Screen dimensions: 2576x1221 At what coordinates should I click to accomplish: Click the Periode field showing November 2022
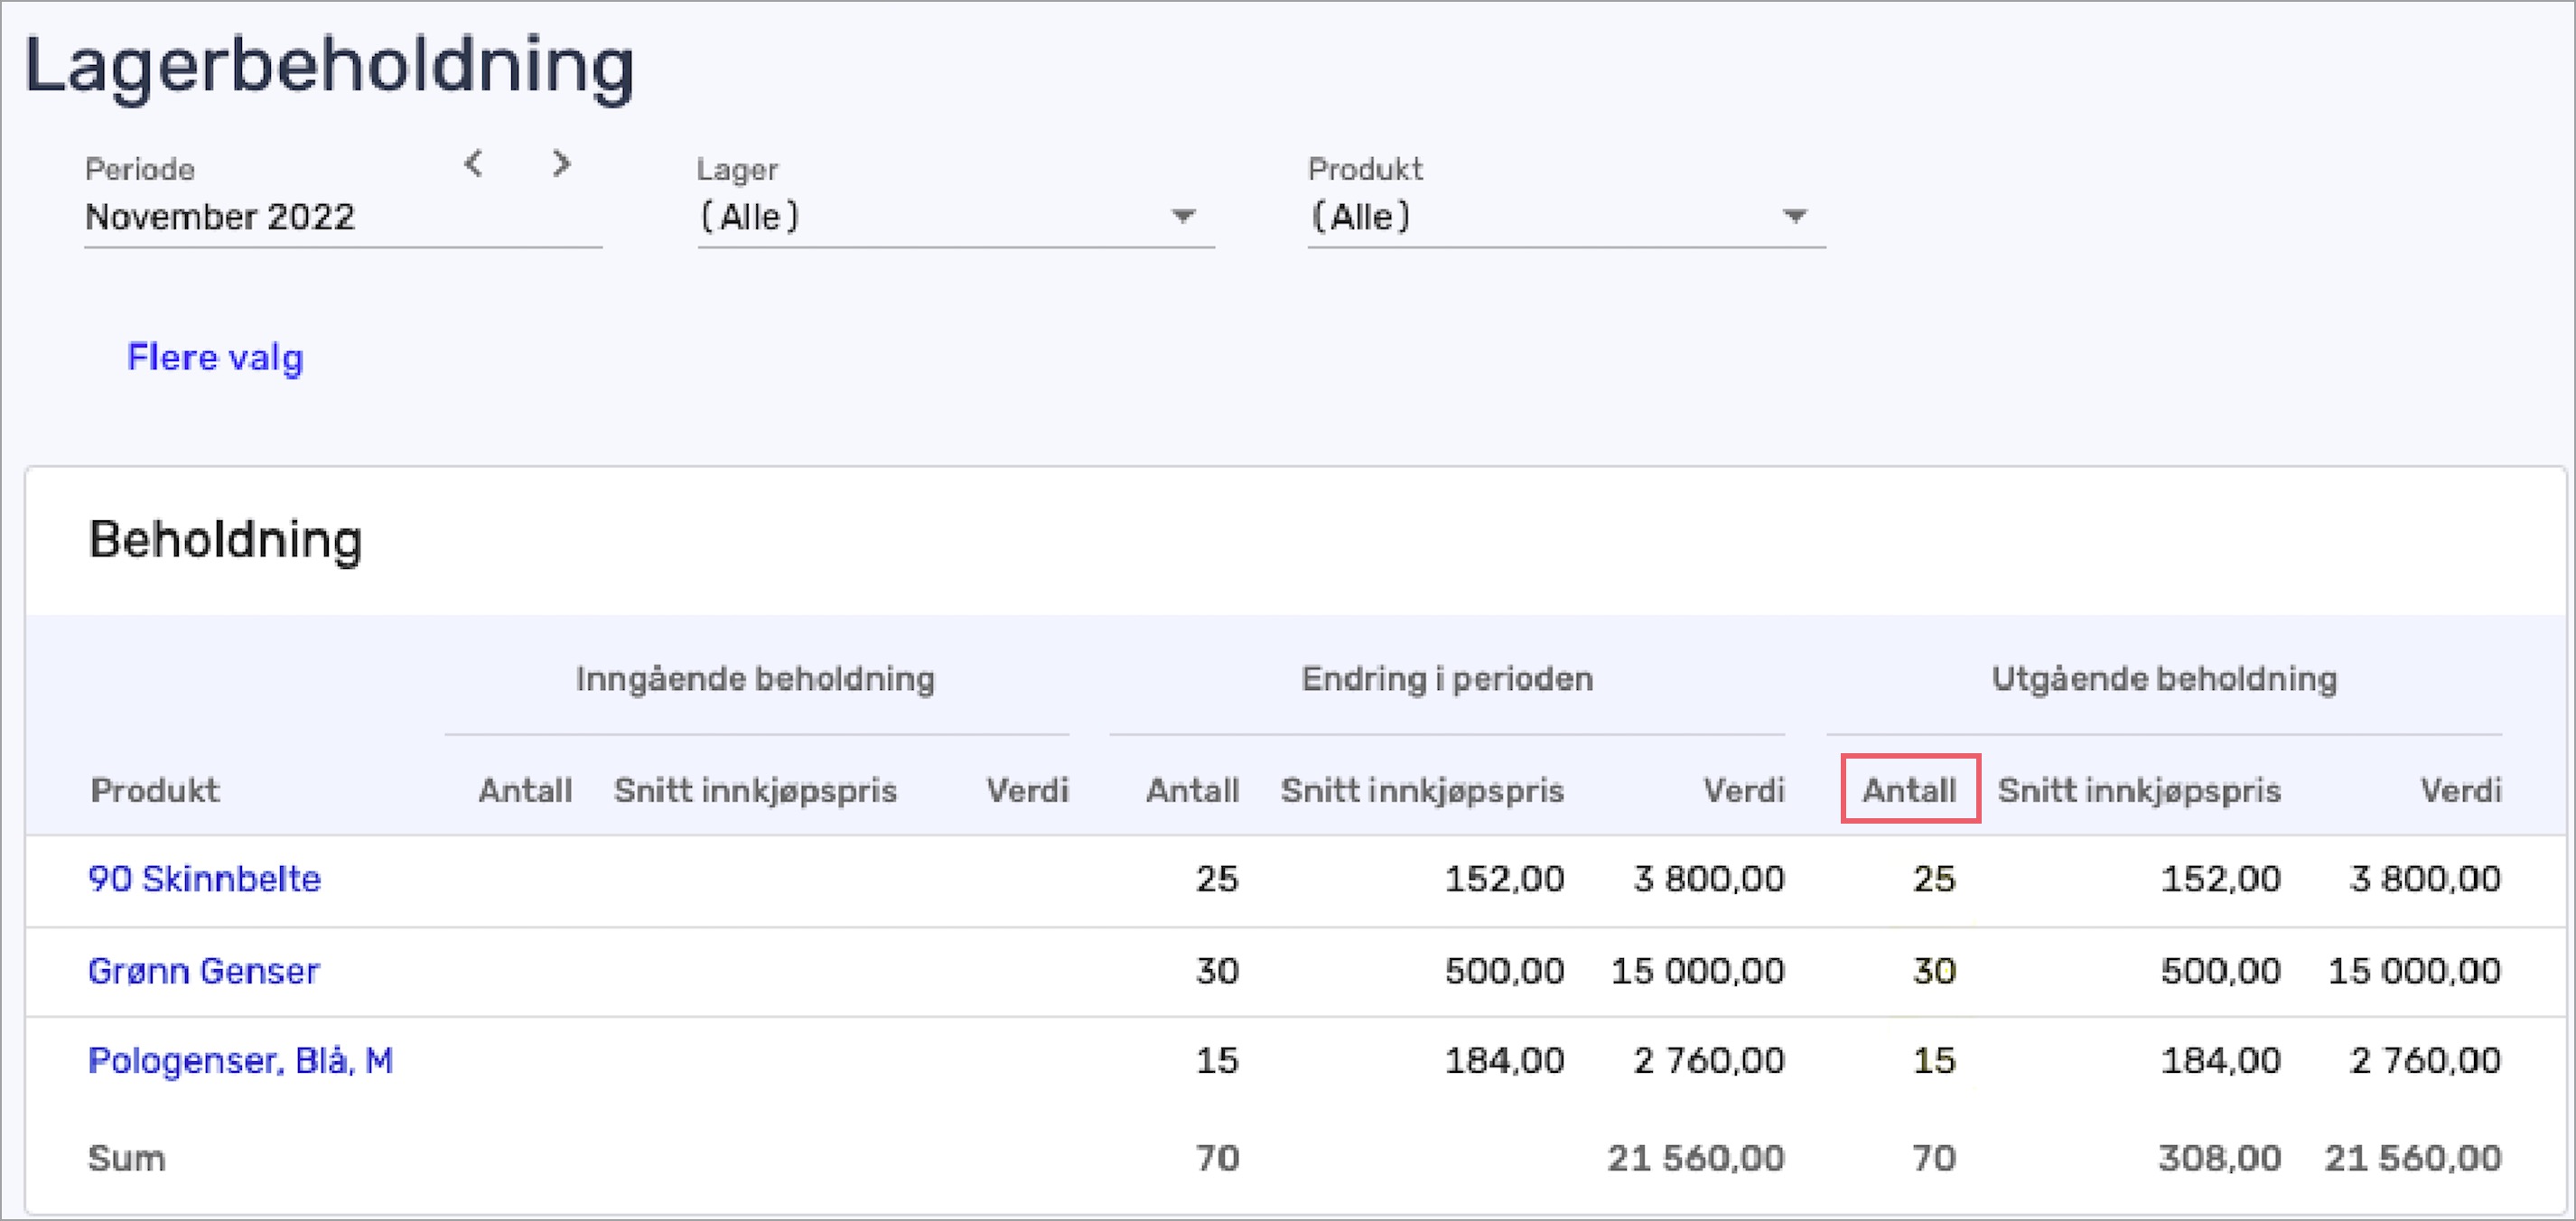343,216
